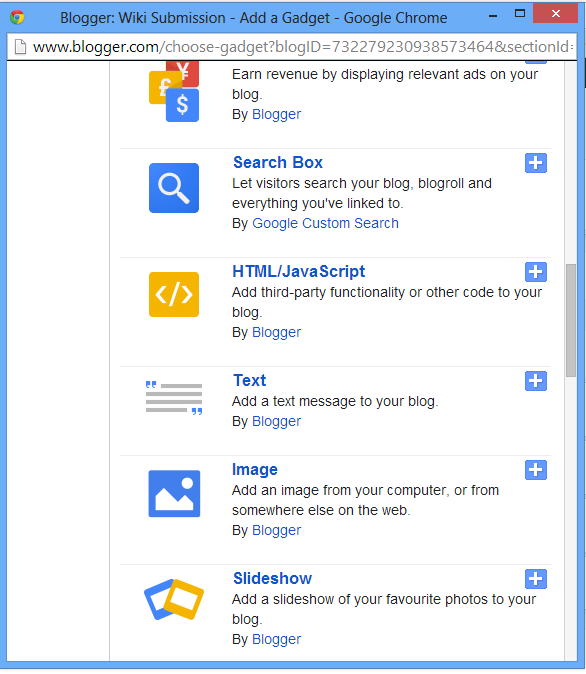Click the Text gadget quote-lines icon

pos(174,398)
